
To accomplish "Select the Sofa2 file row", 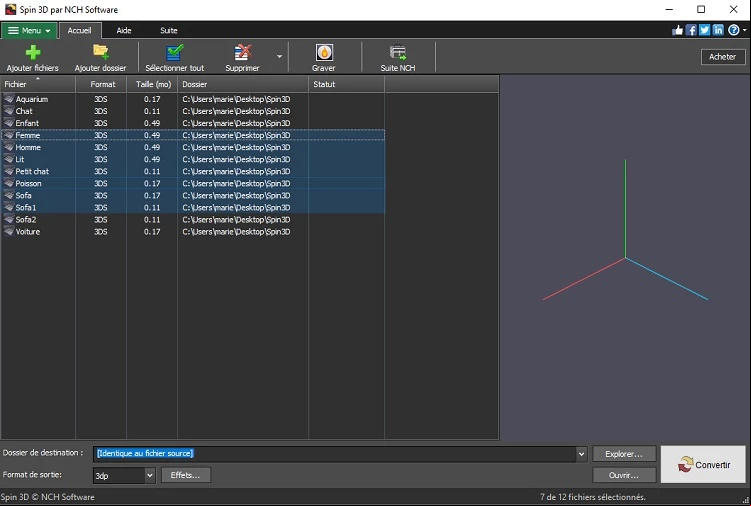I will pos(193,219).
